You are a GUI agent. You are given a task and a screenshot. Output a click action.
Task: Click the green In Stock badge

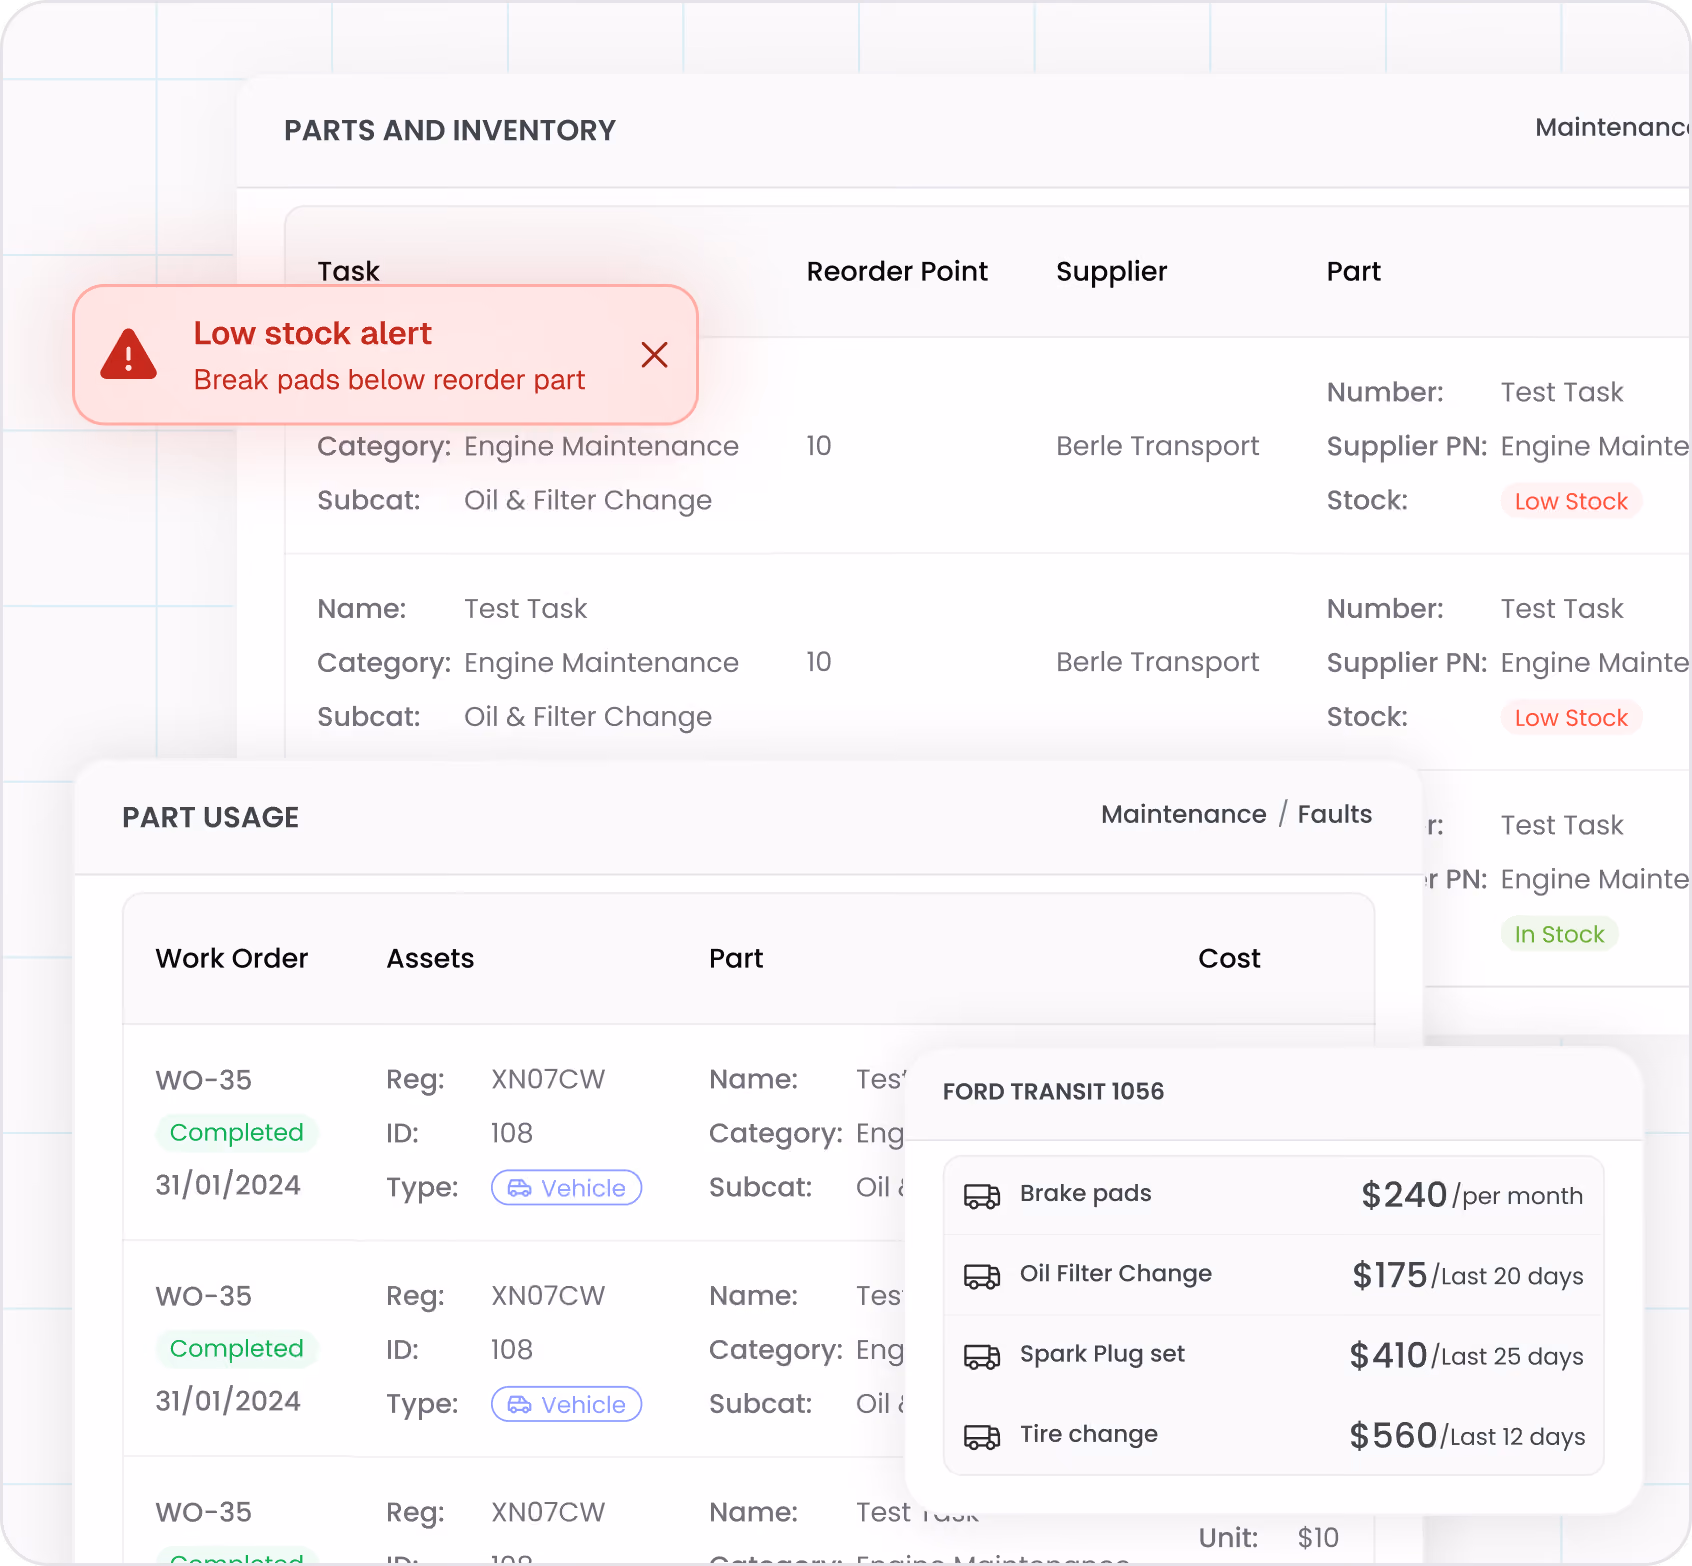click(1559, 934)
